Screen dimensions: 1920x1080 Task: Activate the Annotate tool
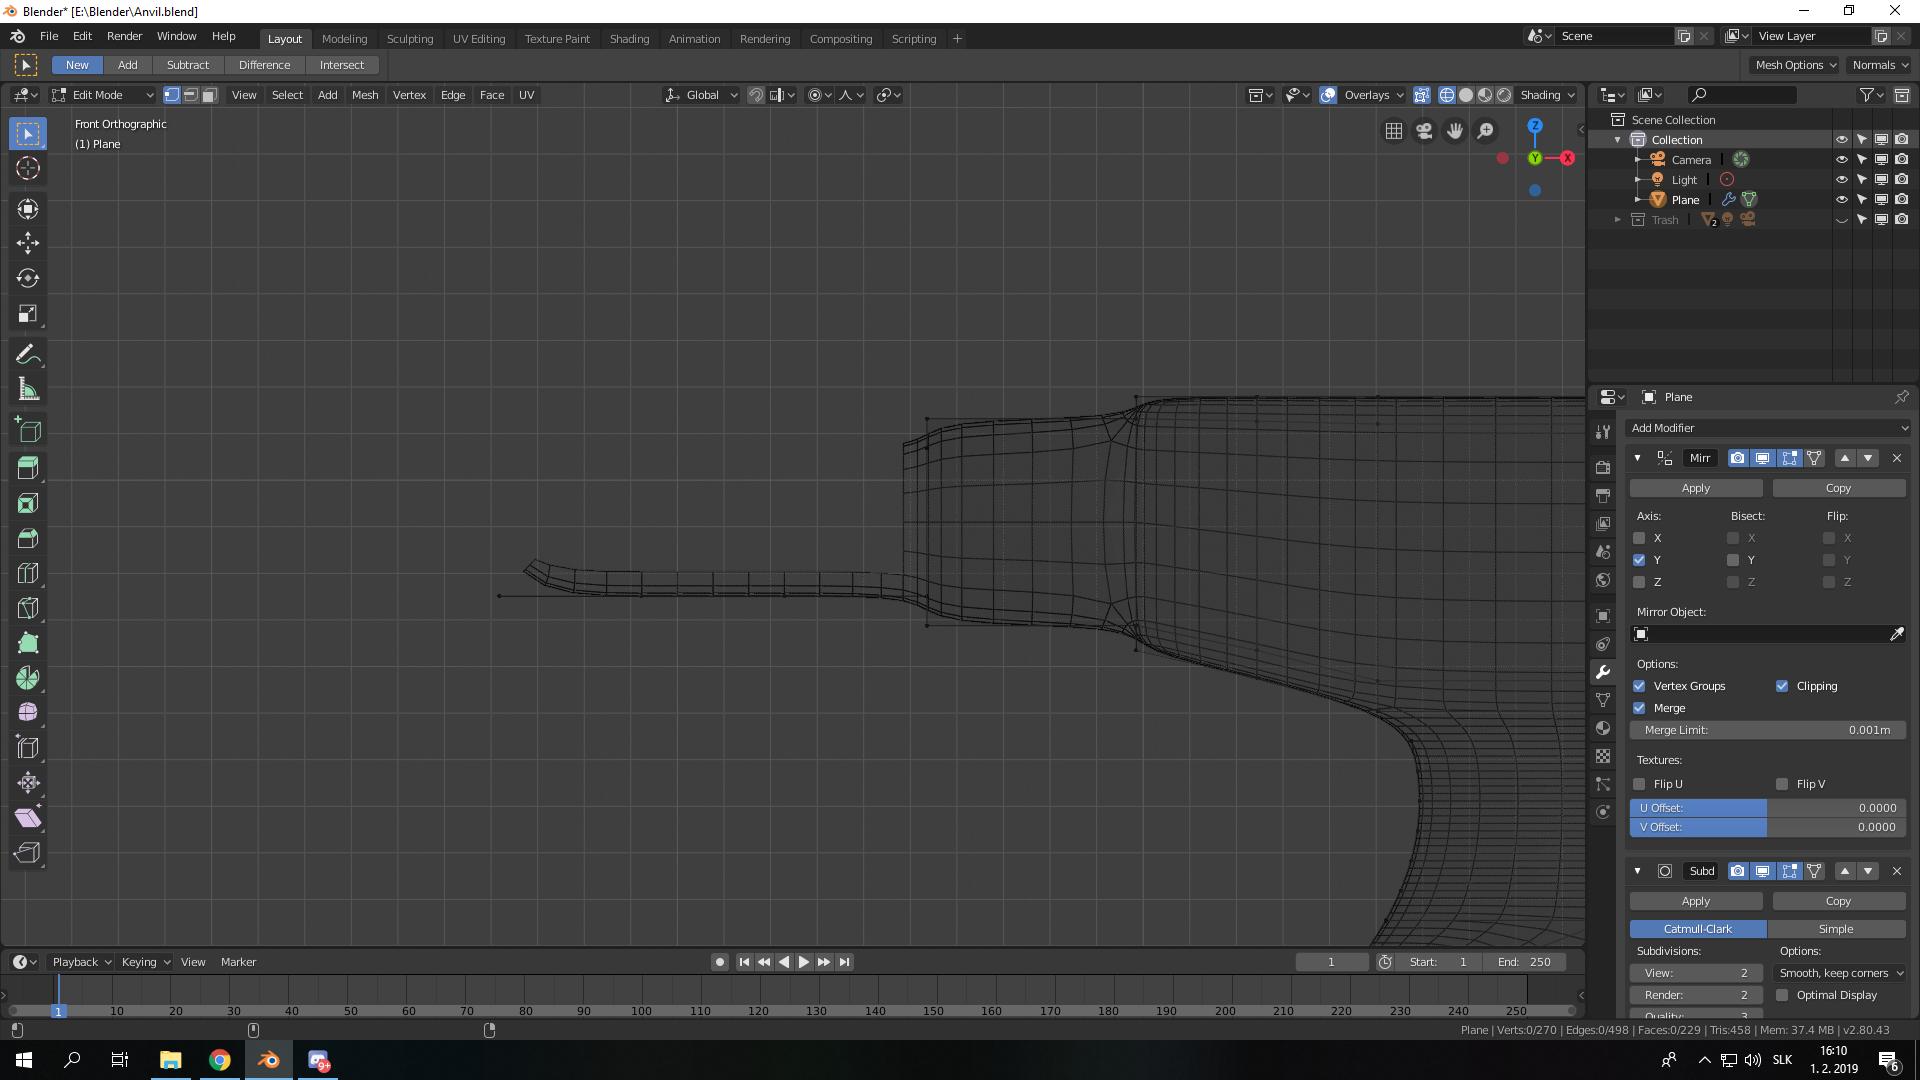(x=27, y=353)
